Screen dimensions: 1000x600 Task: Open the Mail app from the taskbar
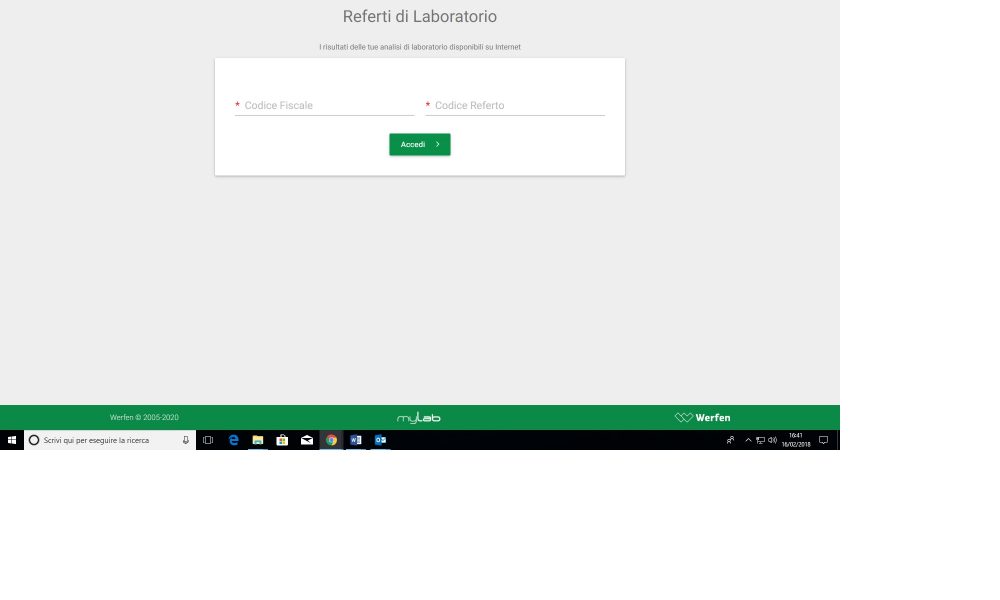pos(306,440)
